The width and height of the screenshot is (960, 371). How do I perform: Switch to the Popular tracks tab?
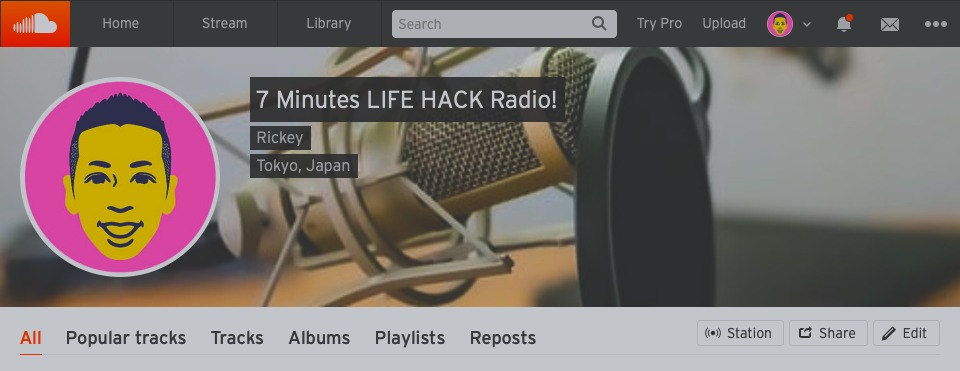point(126,338)
